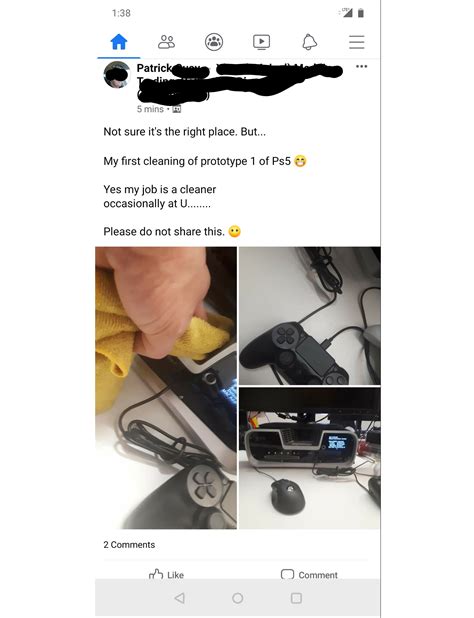Like the post
Image resolution: width=474 pixels, height=618 pixels.
point(166,575)
